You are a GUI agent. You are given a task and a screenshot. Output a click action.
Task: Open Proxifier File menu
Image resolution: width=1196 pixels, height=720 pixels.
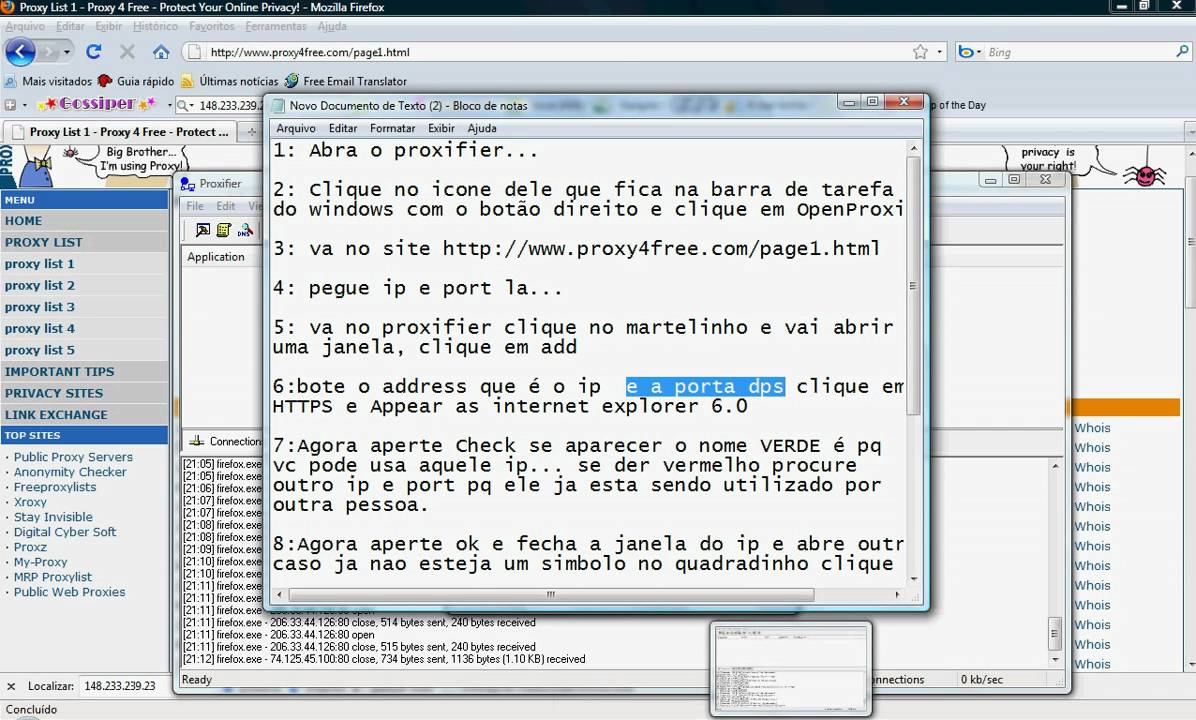tap(195, 206)
